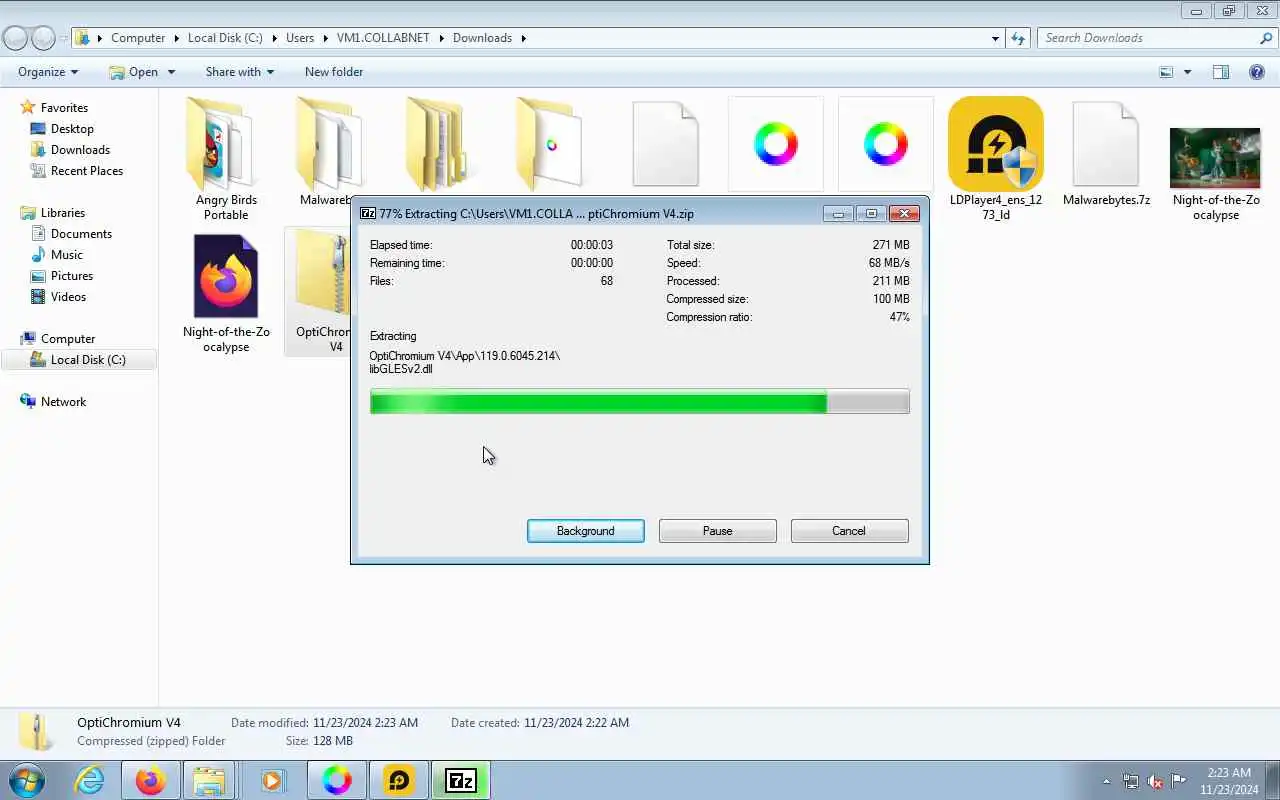
Task: Click the green extraction progress bar
Action: [x=640, y=402]
